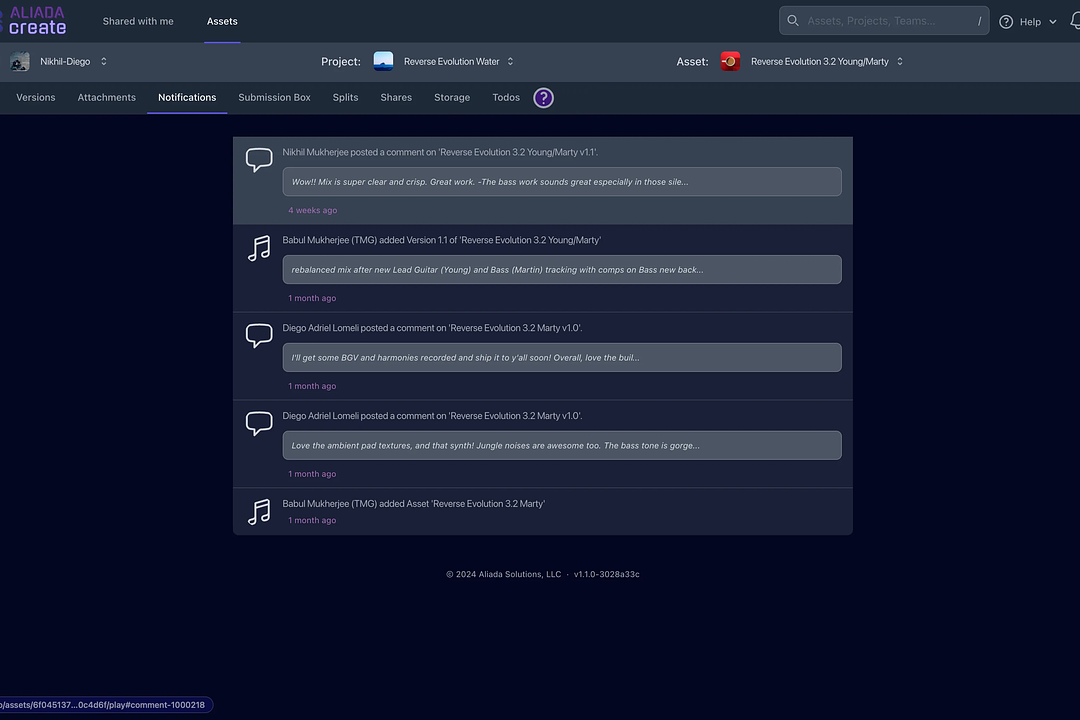The height and width of the screenshot is (720, 1080).
Task: Go to the Splits tab
Action: [345, 98]
